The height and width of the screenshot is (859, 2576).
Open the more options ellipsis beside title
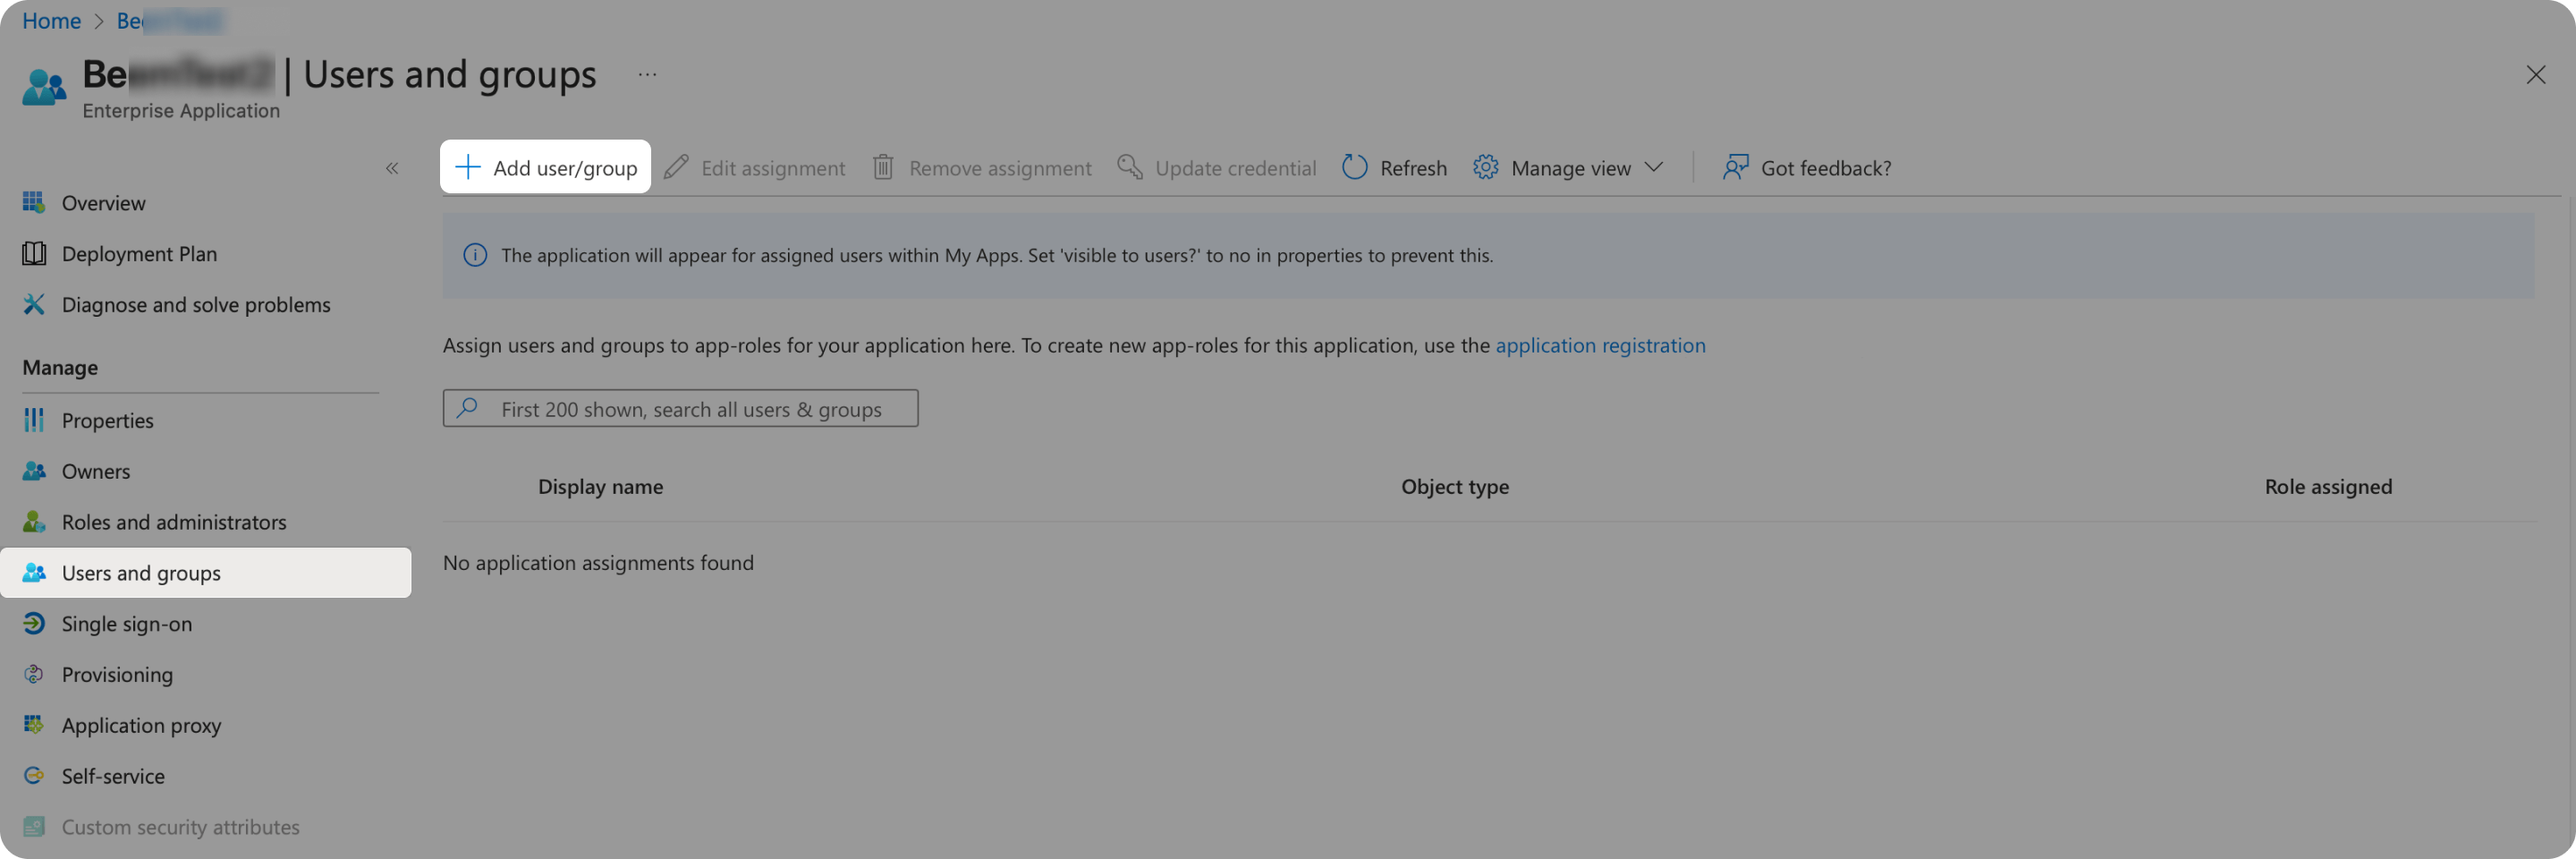[648, 75]
